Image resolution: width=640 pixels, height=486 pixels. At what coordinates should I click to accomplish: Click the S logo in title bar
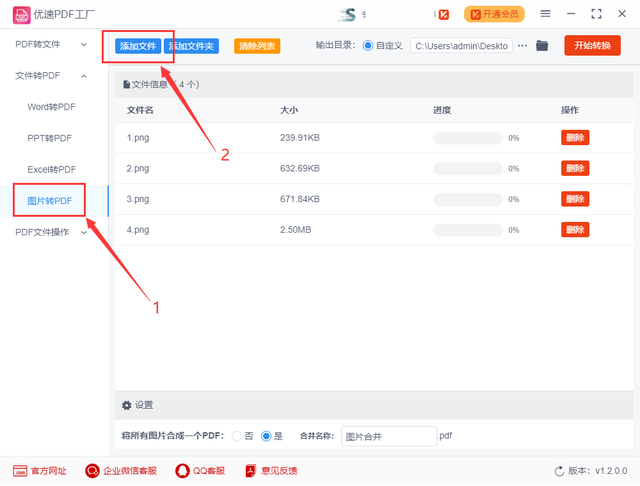pos(347,15)
